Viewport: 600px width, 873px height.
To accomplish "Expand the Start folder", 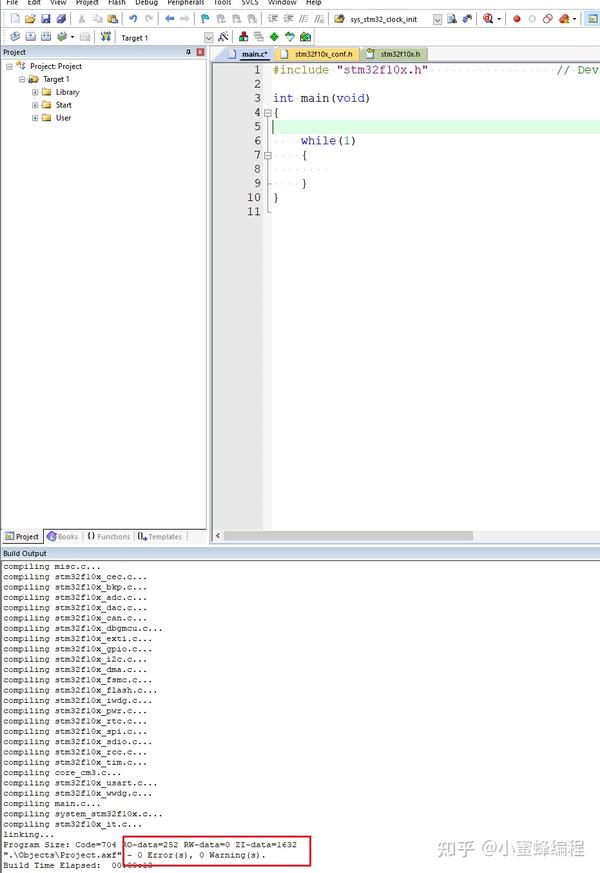I will tap(35, 105).
